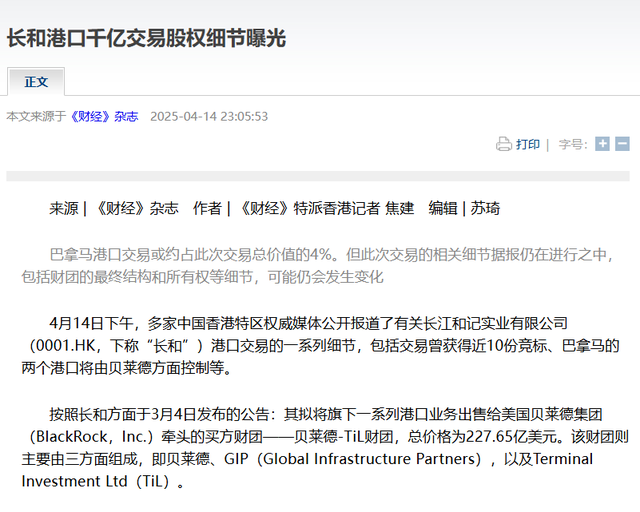The width and height of the screenshot is (640, 512).
Task: Click the author name 焦建
Action: click(400, 208)
